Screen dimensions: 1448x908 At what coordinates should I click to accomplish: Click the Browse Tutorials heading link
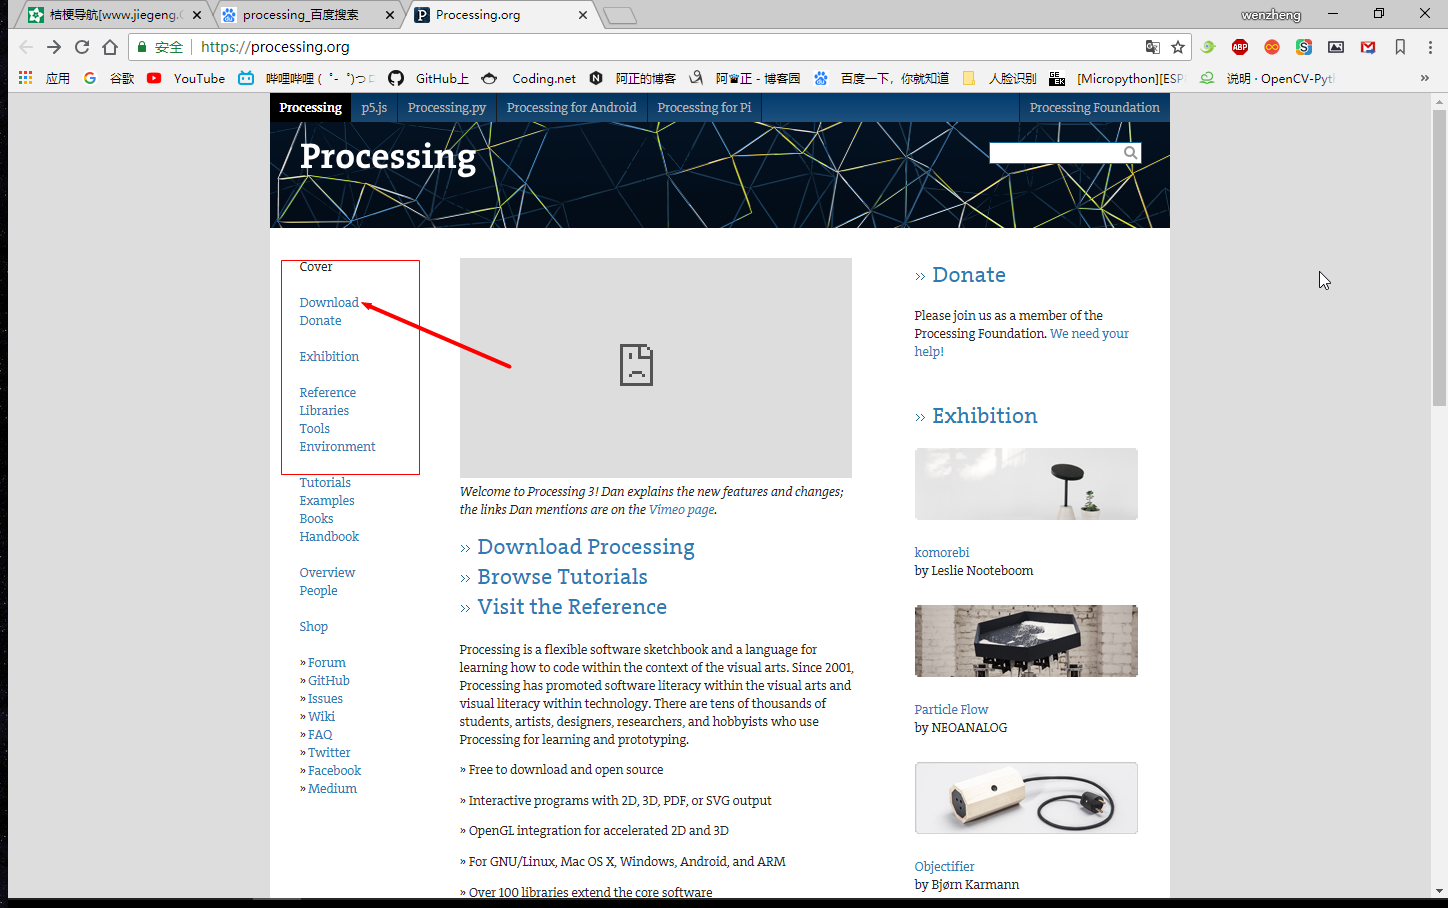coord(562,577)
